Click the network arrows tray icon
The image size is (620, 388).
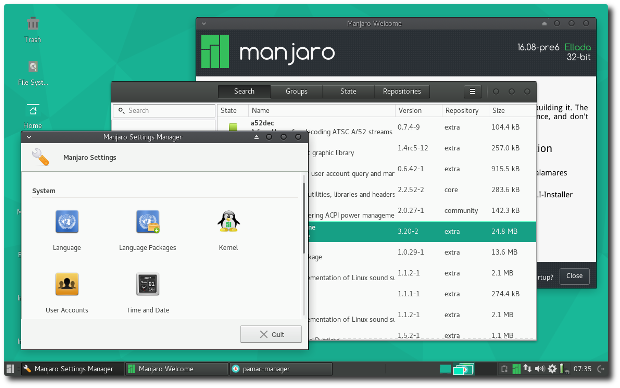pos(527,369)
